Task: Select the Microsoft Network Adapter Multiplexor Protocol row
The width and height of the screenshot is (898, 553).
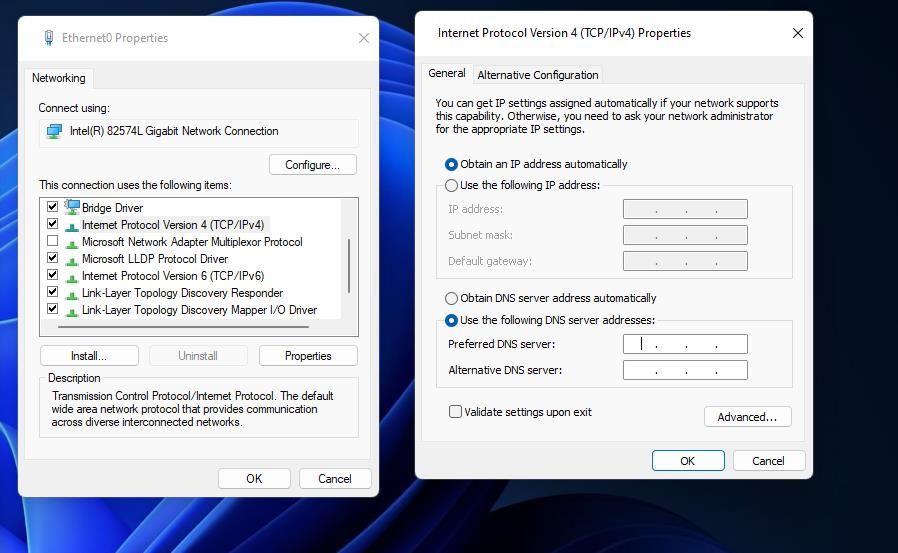Action: [x=192, y=242]
